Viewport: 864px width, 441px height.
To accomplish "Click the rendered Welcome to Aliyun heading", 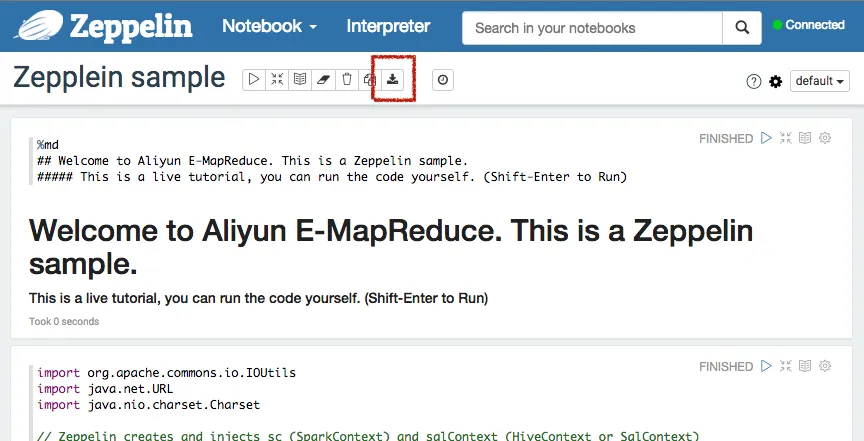I will (391, 248).
